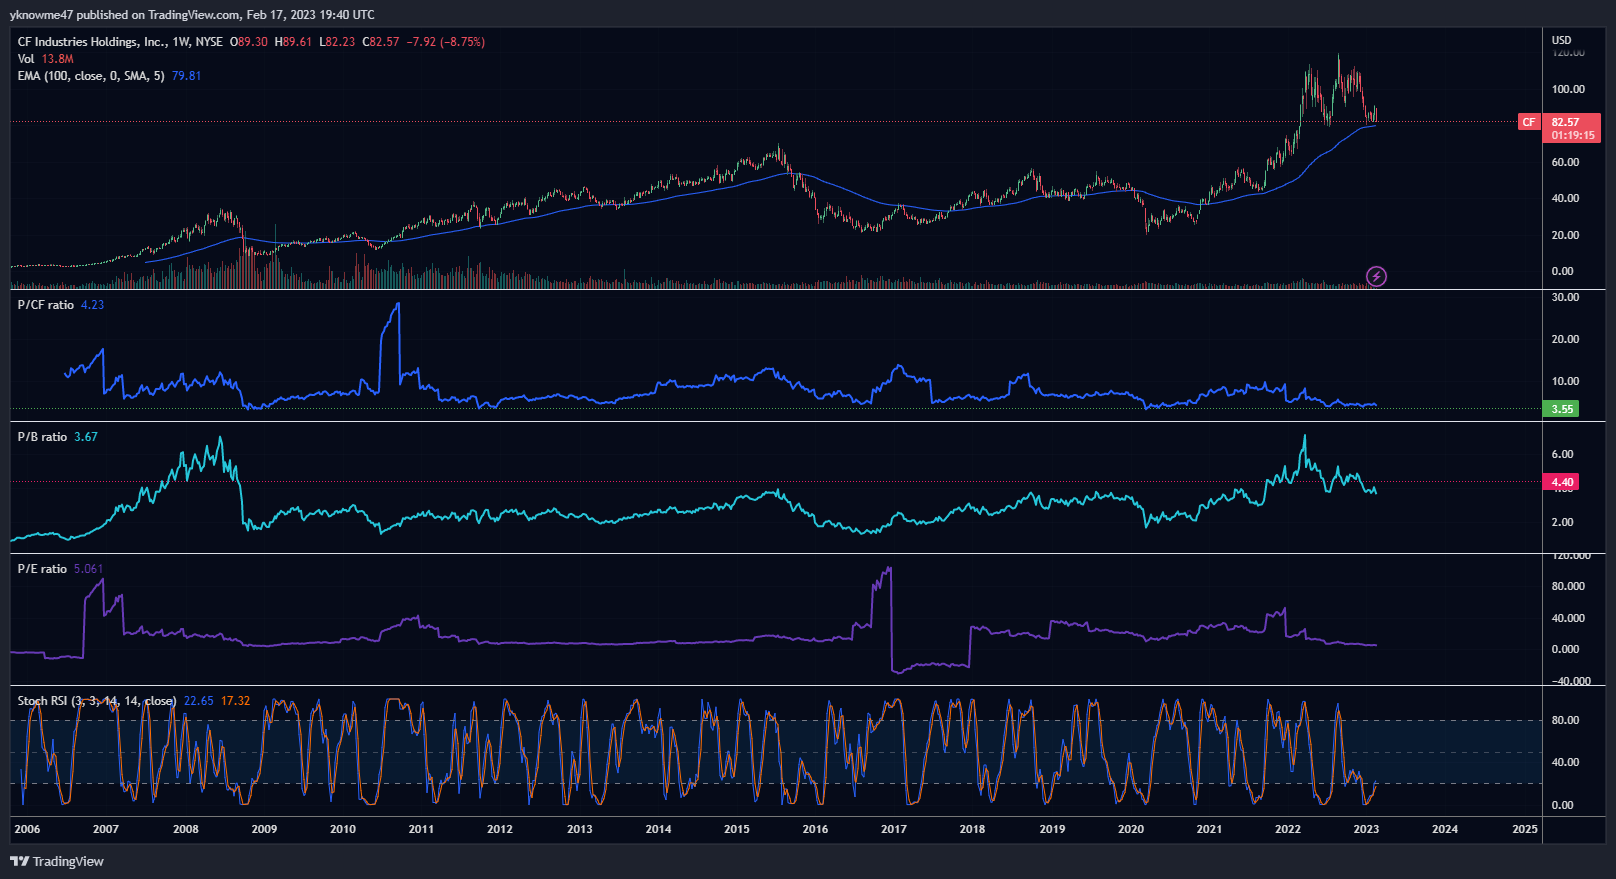
Task: Click the 2025 year label on time axis
Action: tap(1525, 829)
